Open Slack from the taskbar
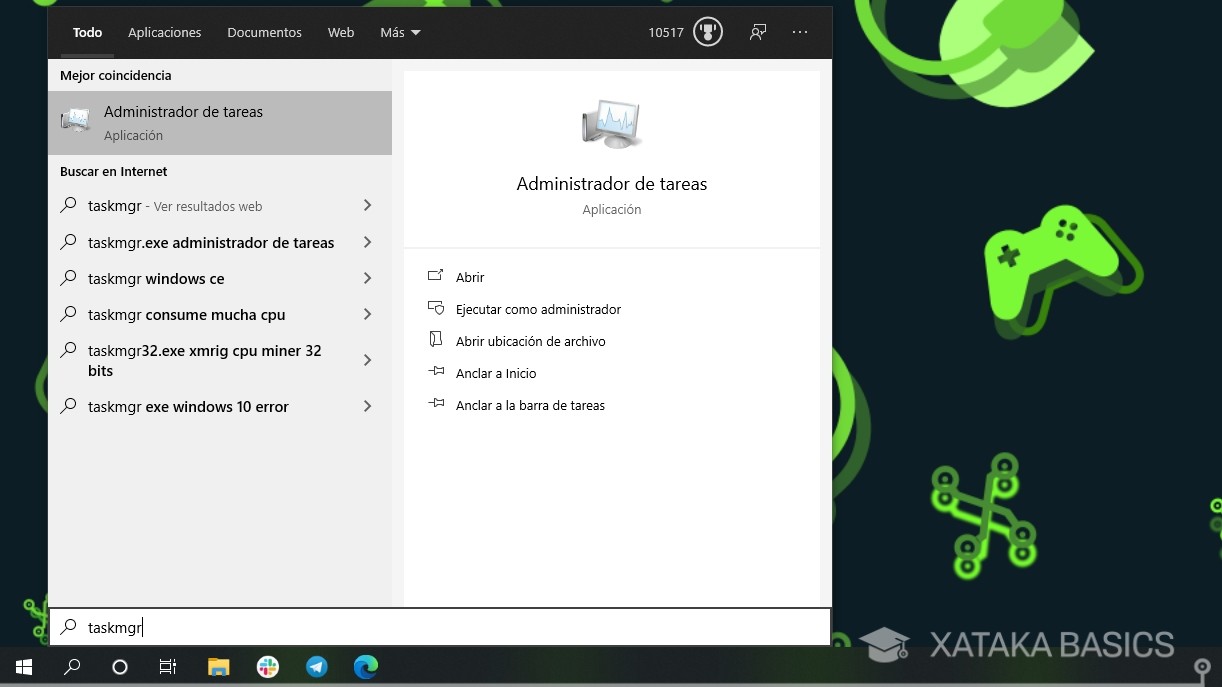The height and width of the screenshot is (687, 1222). tap(267, 666)
